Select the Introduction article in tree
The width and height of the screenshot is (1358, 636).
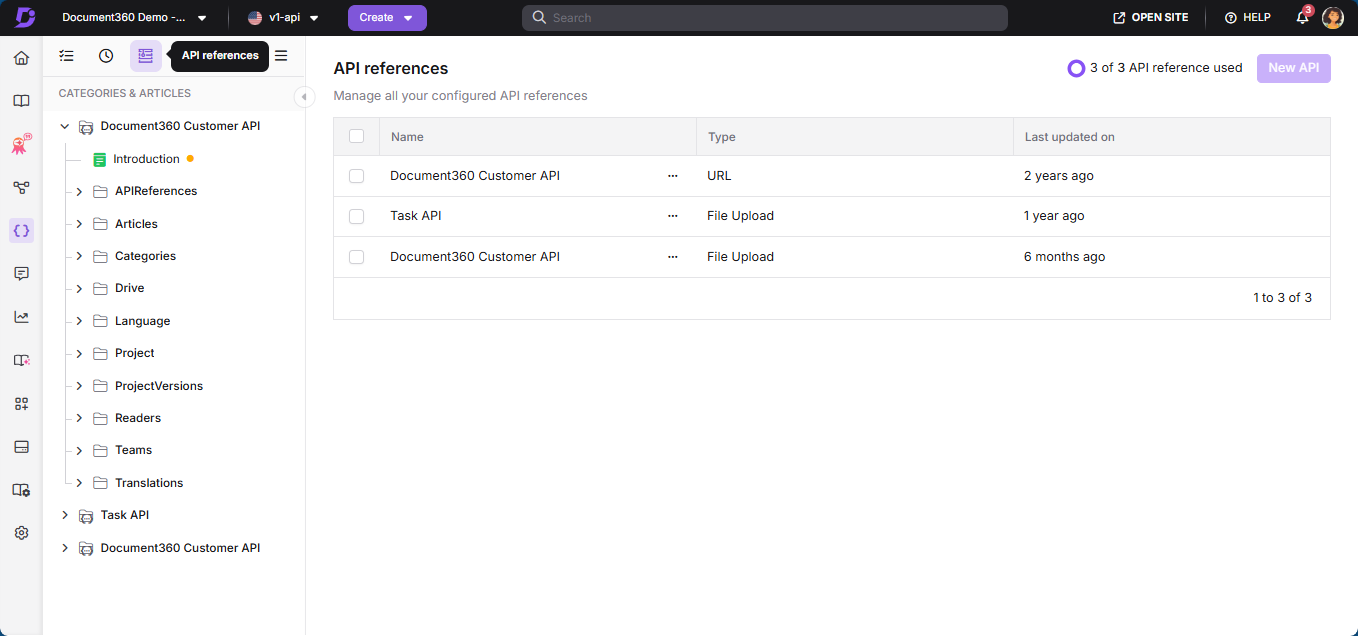(x=146, y=159)
